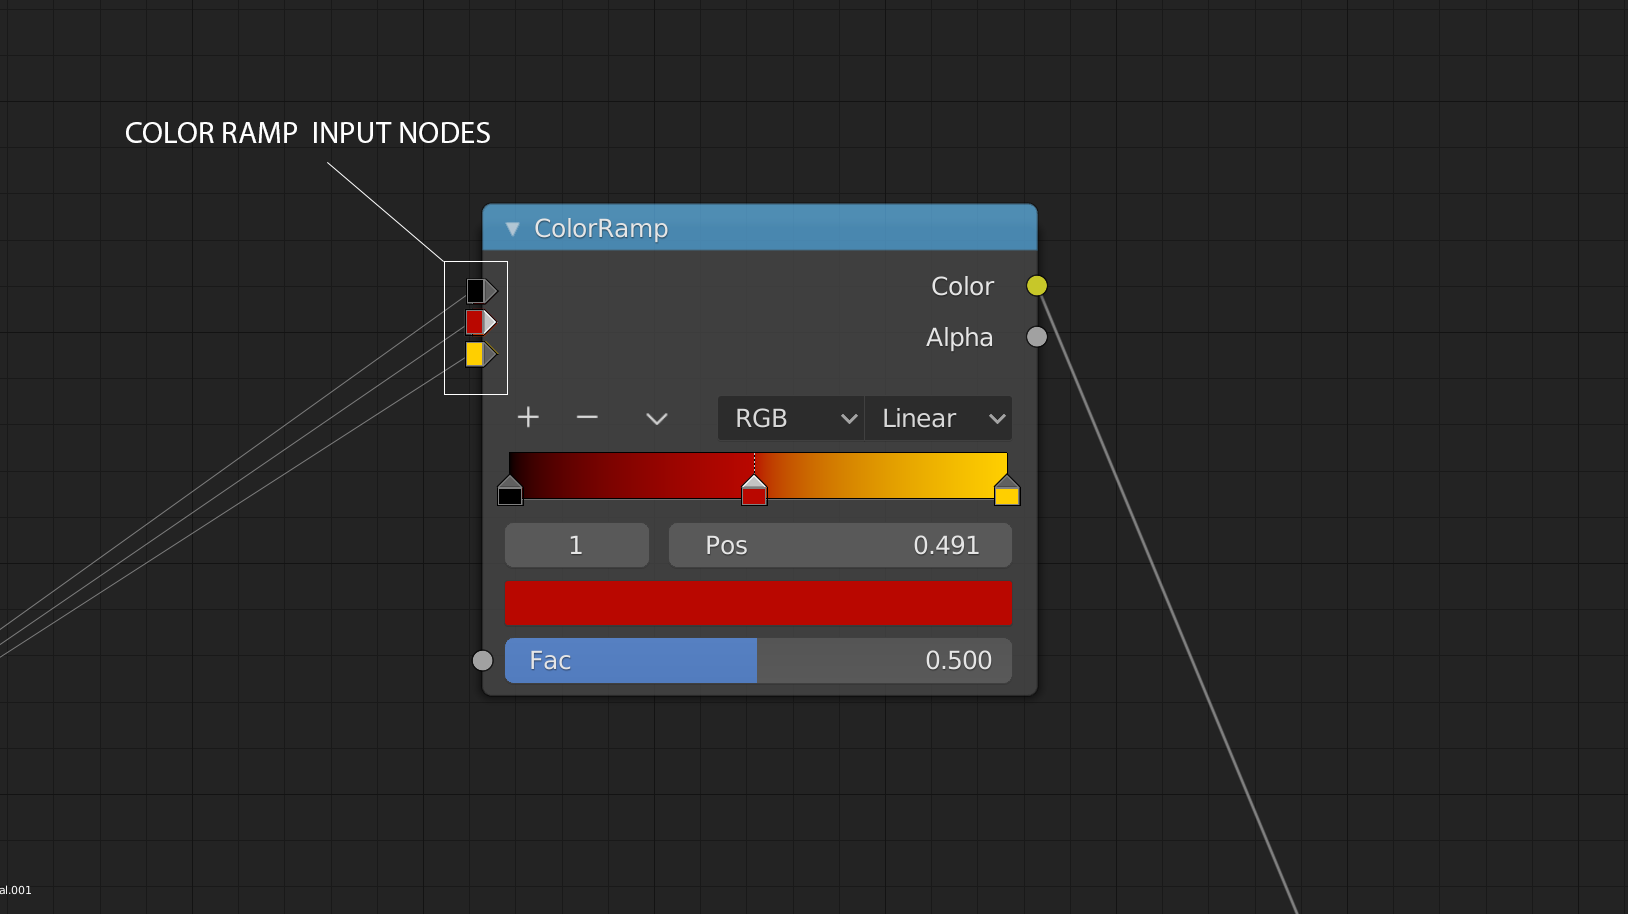Click the yellow Color output socket
Viewport: 1628px width, 914px height.
pyautogui.click(x=1037, y=286)
